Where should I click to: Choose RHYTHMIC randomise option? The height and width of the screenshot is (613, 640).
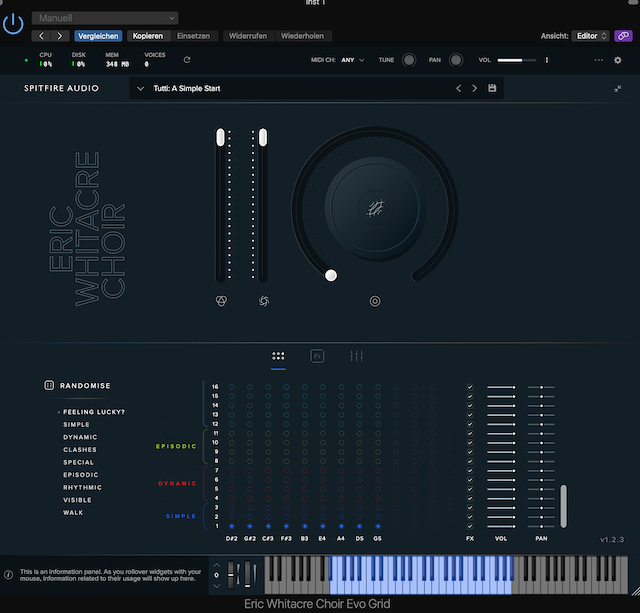click(82, 487)
